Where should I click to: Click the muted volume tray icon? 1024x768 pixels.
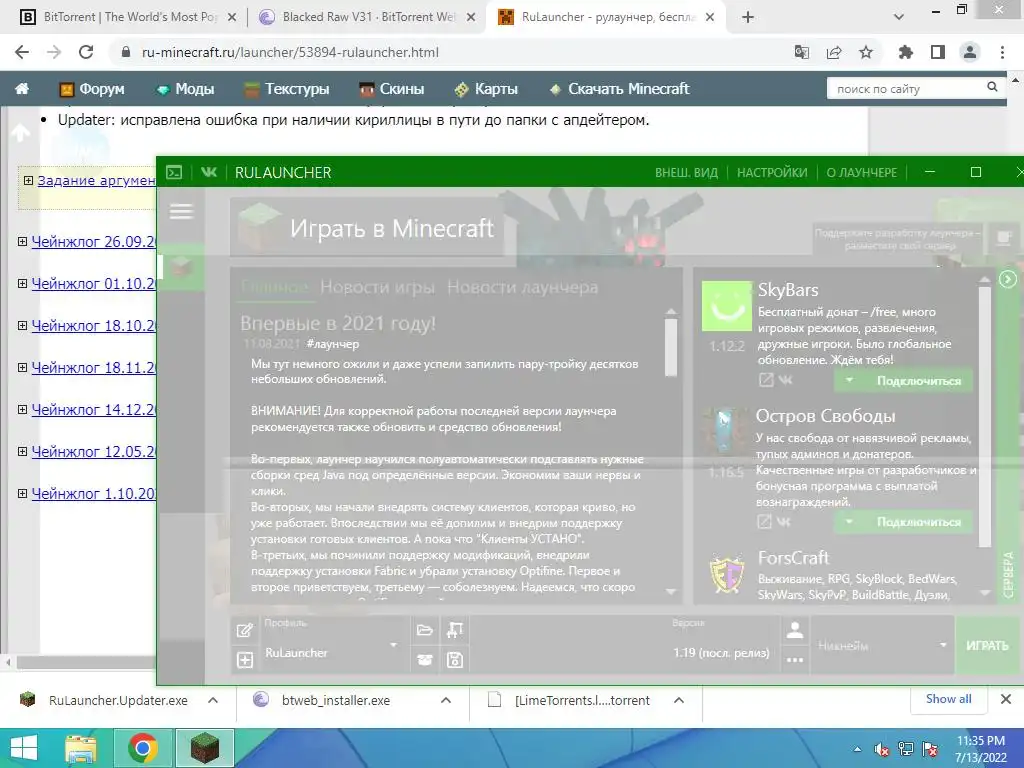tap(882, 749)
